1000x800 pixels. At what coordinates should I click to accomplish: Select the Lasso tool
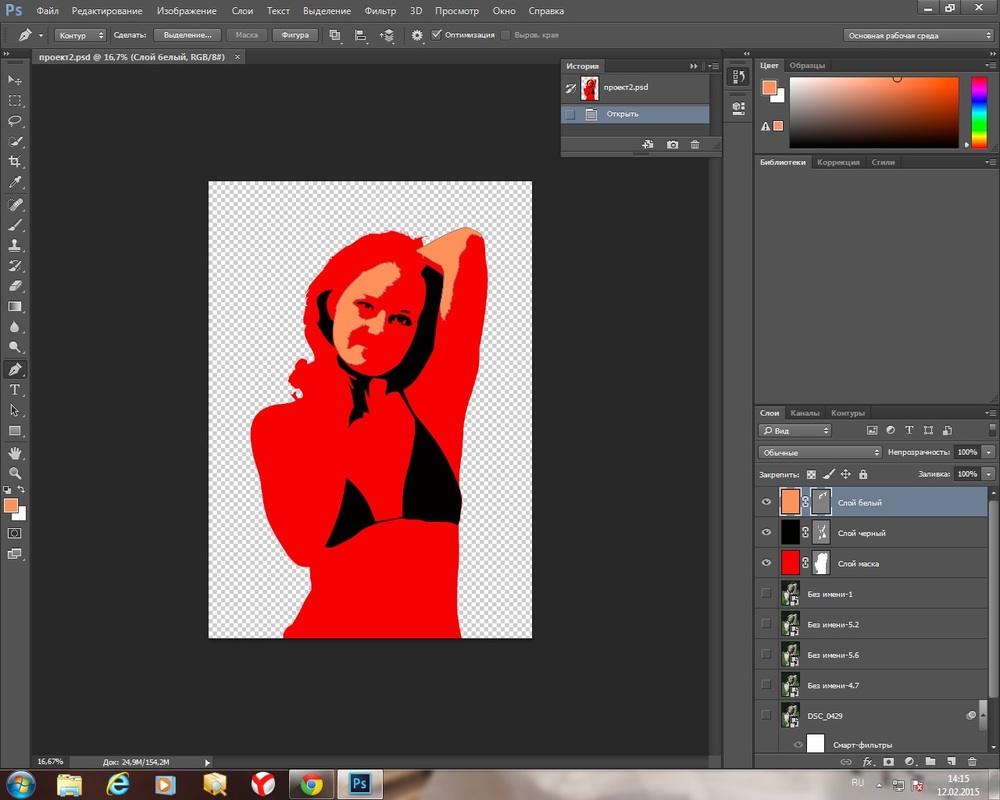pos(15,121)
